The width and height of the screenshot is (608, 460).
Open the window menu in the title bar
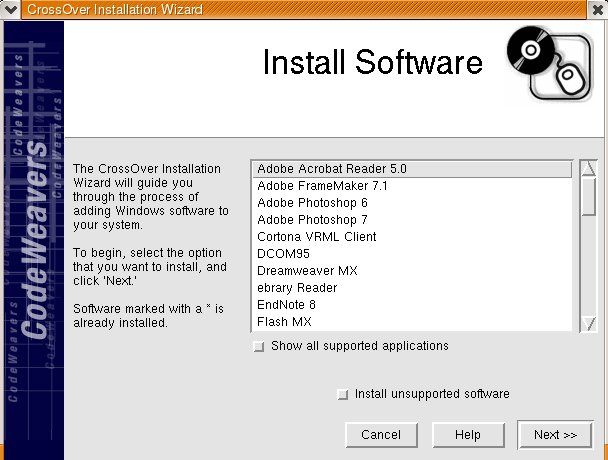(10, 9)
